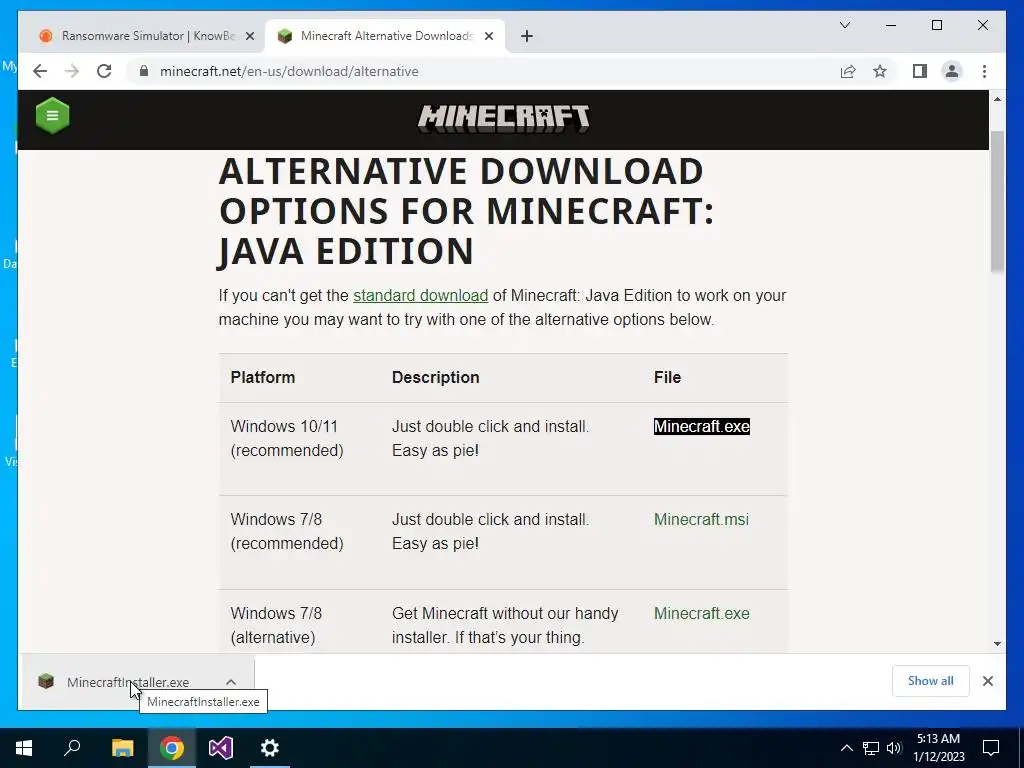View site info via the lock icon
This screenshot has width=1024, height=768.
tap(144, 71)
